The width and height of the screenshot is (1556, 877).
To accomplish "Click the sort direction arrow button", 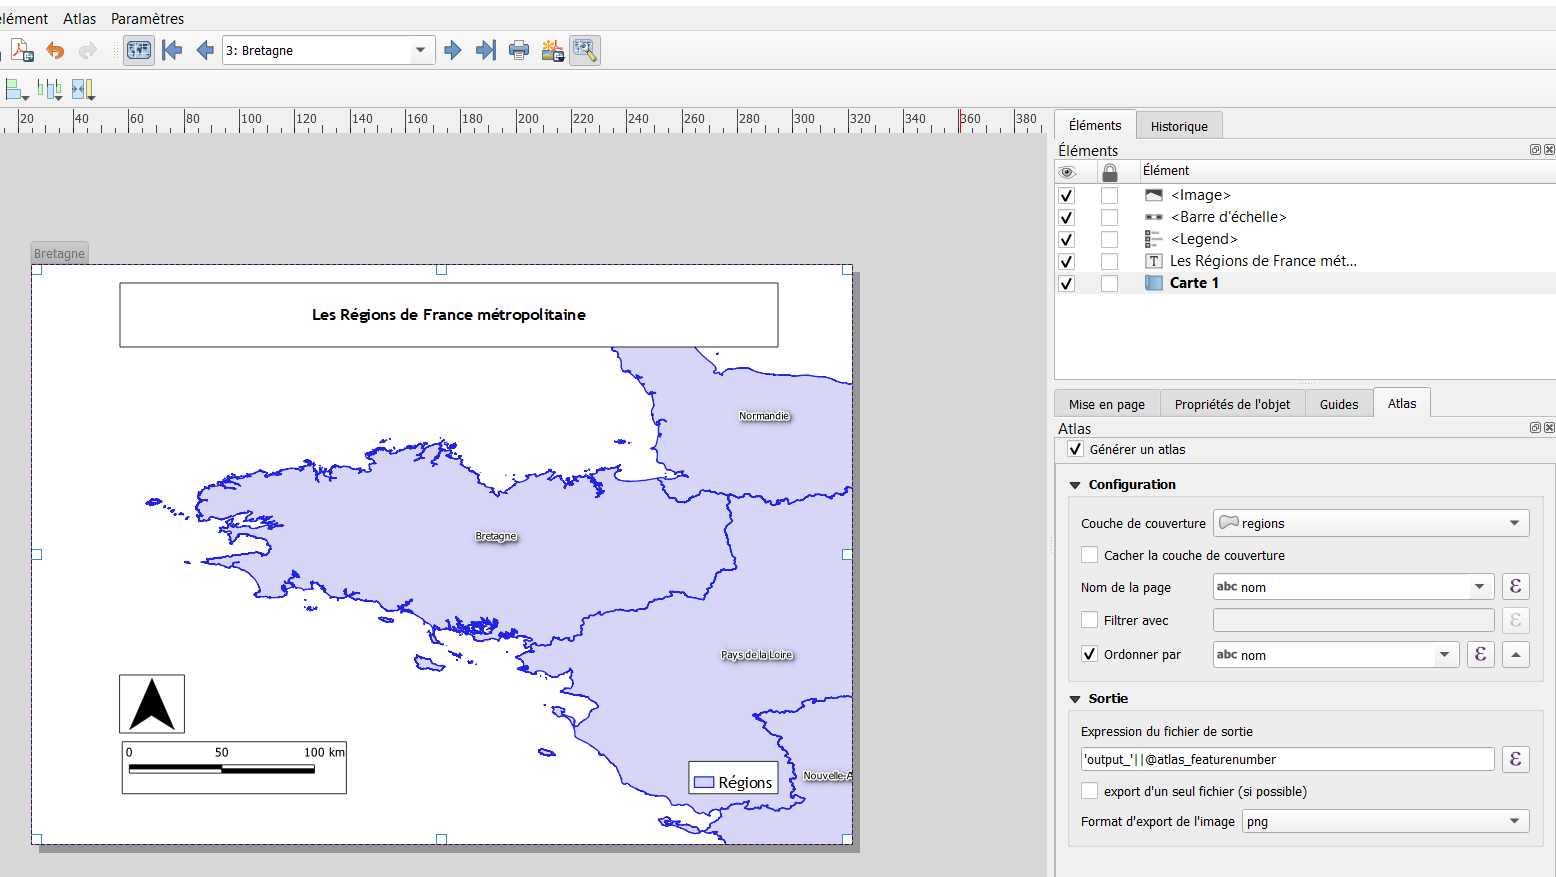I will (1516, 655).
